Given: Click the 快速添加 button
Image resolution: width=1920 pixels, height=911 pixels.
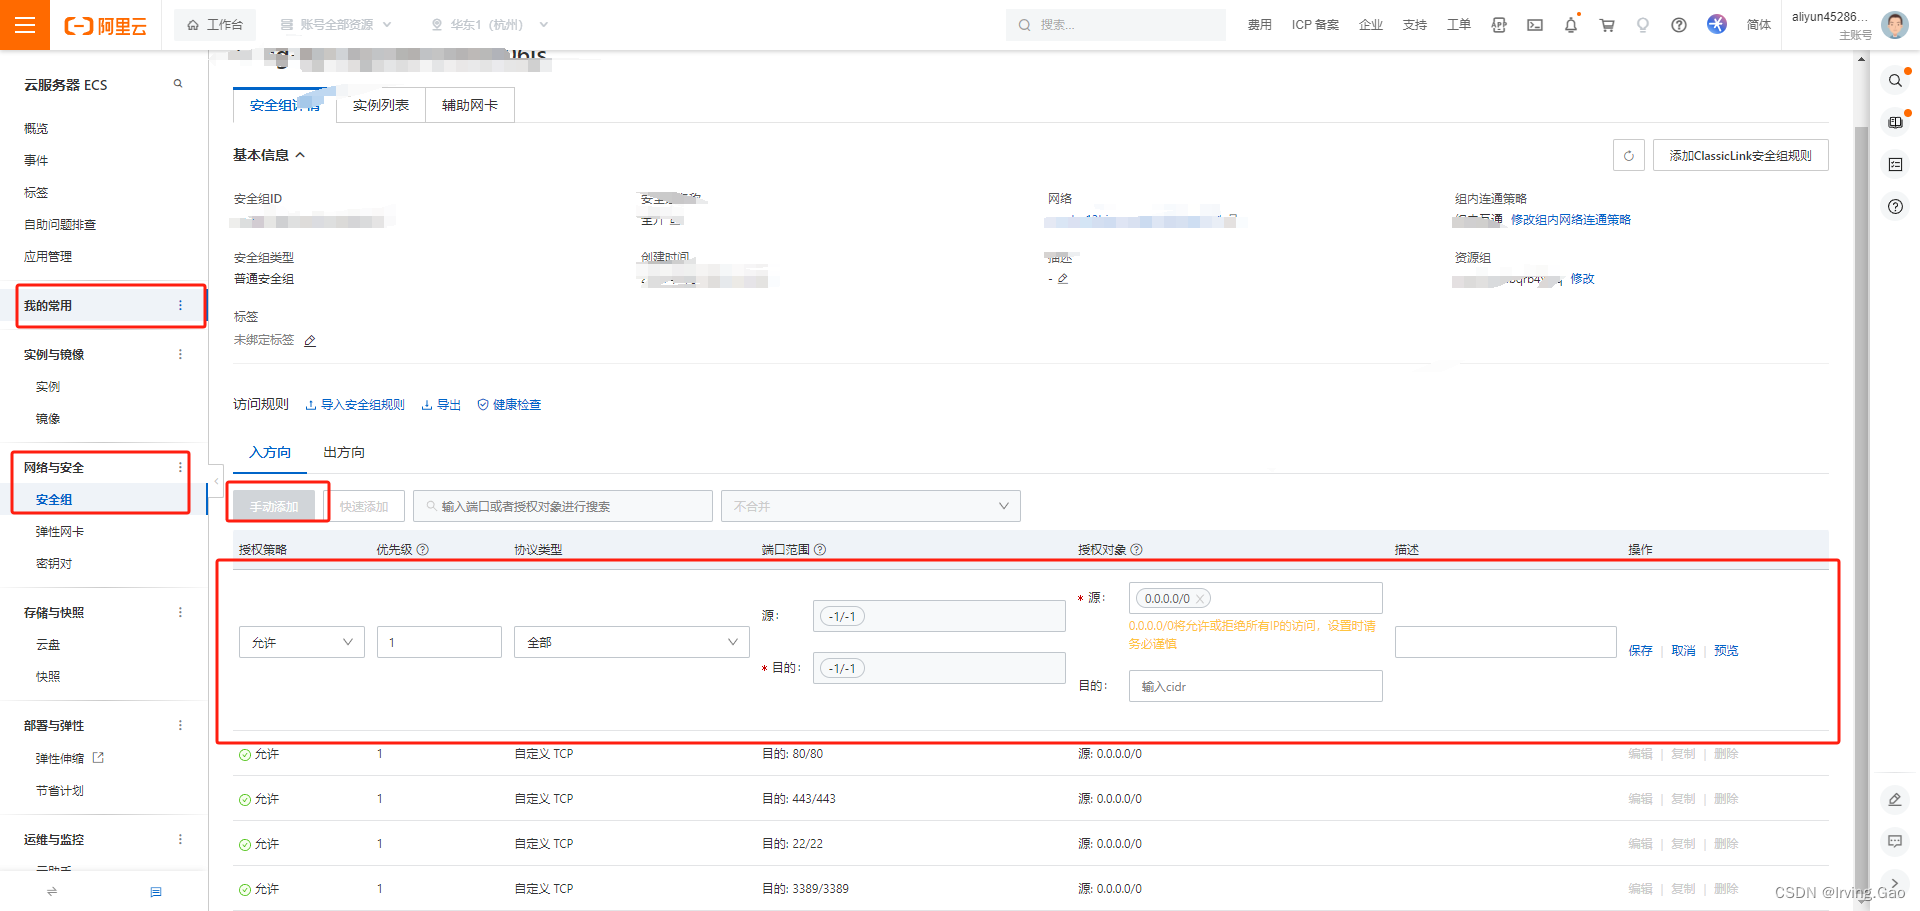Looking at the screenshot, I should point(364,506).
